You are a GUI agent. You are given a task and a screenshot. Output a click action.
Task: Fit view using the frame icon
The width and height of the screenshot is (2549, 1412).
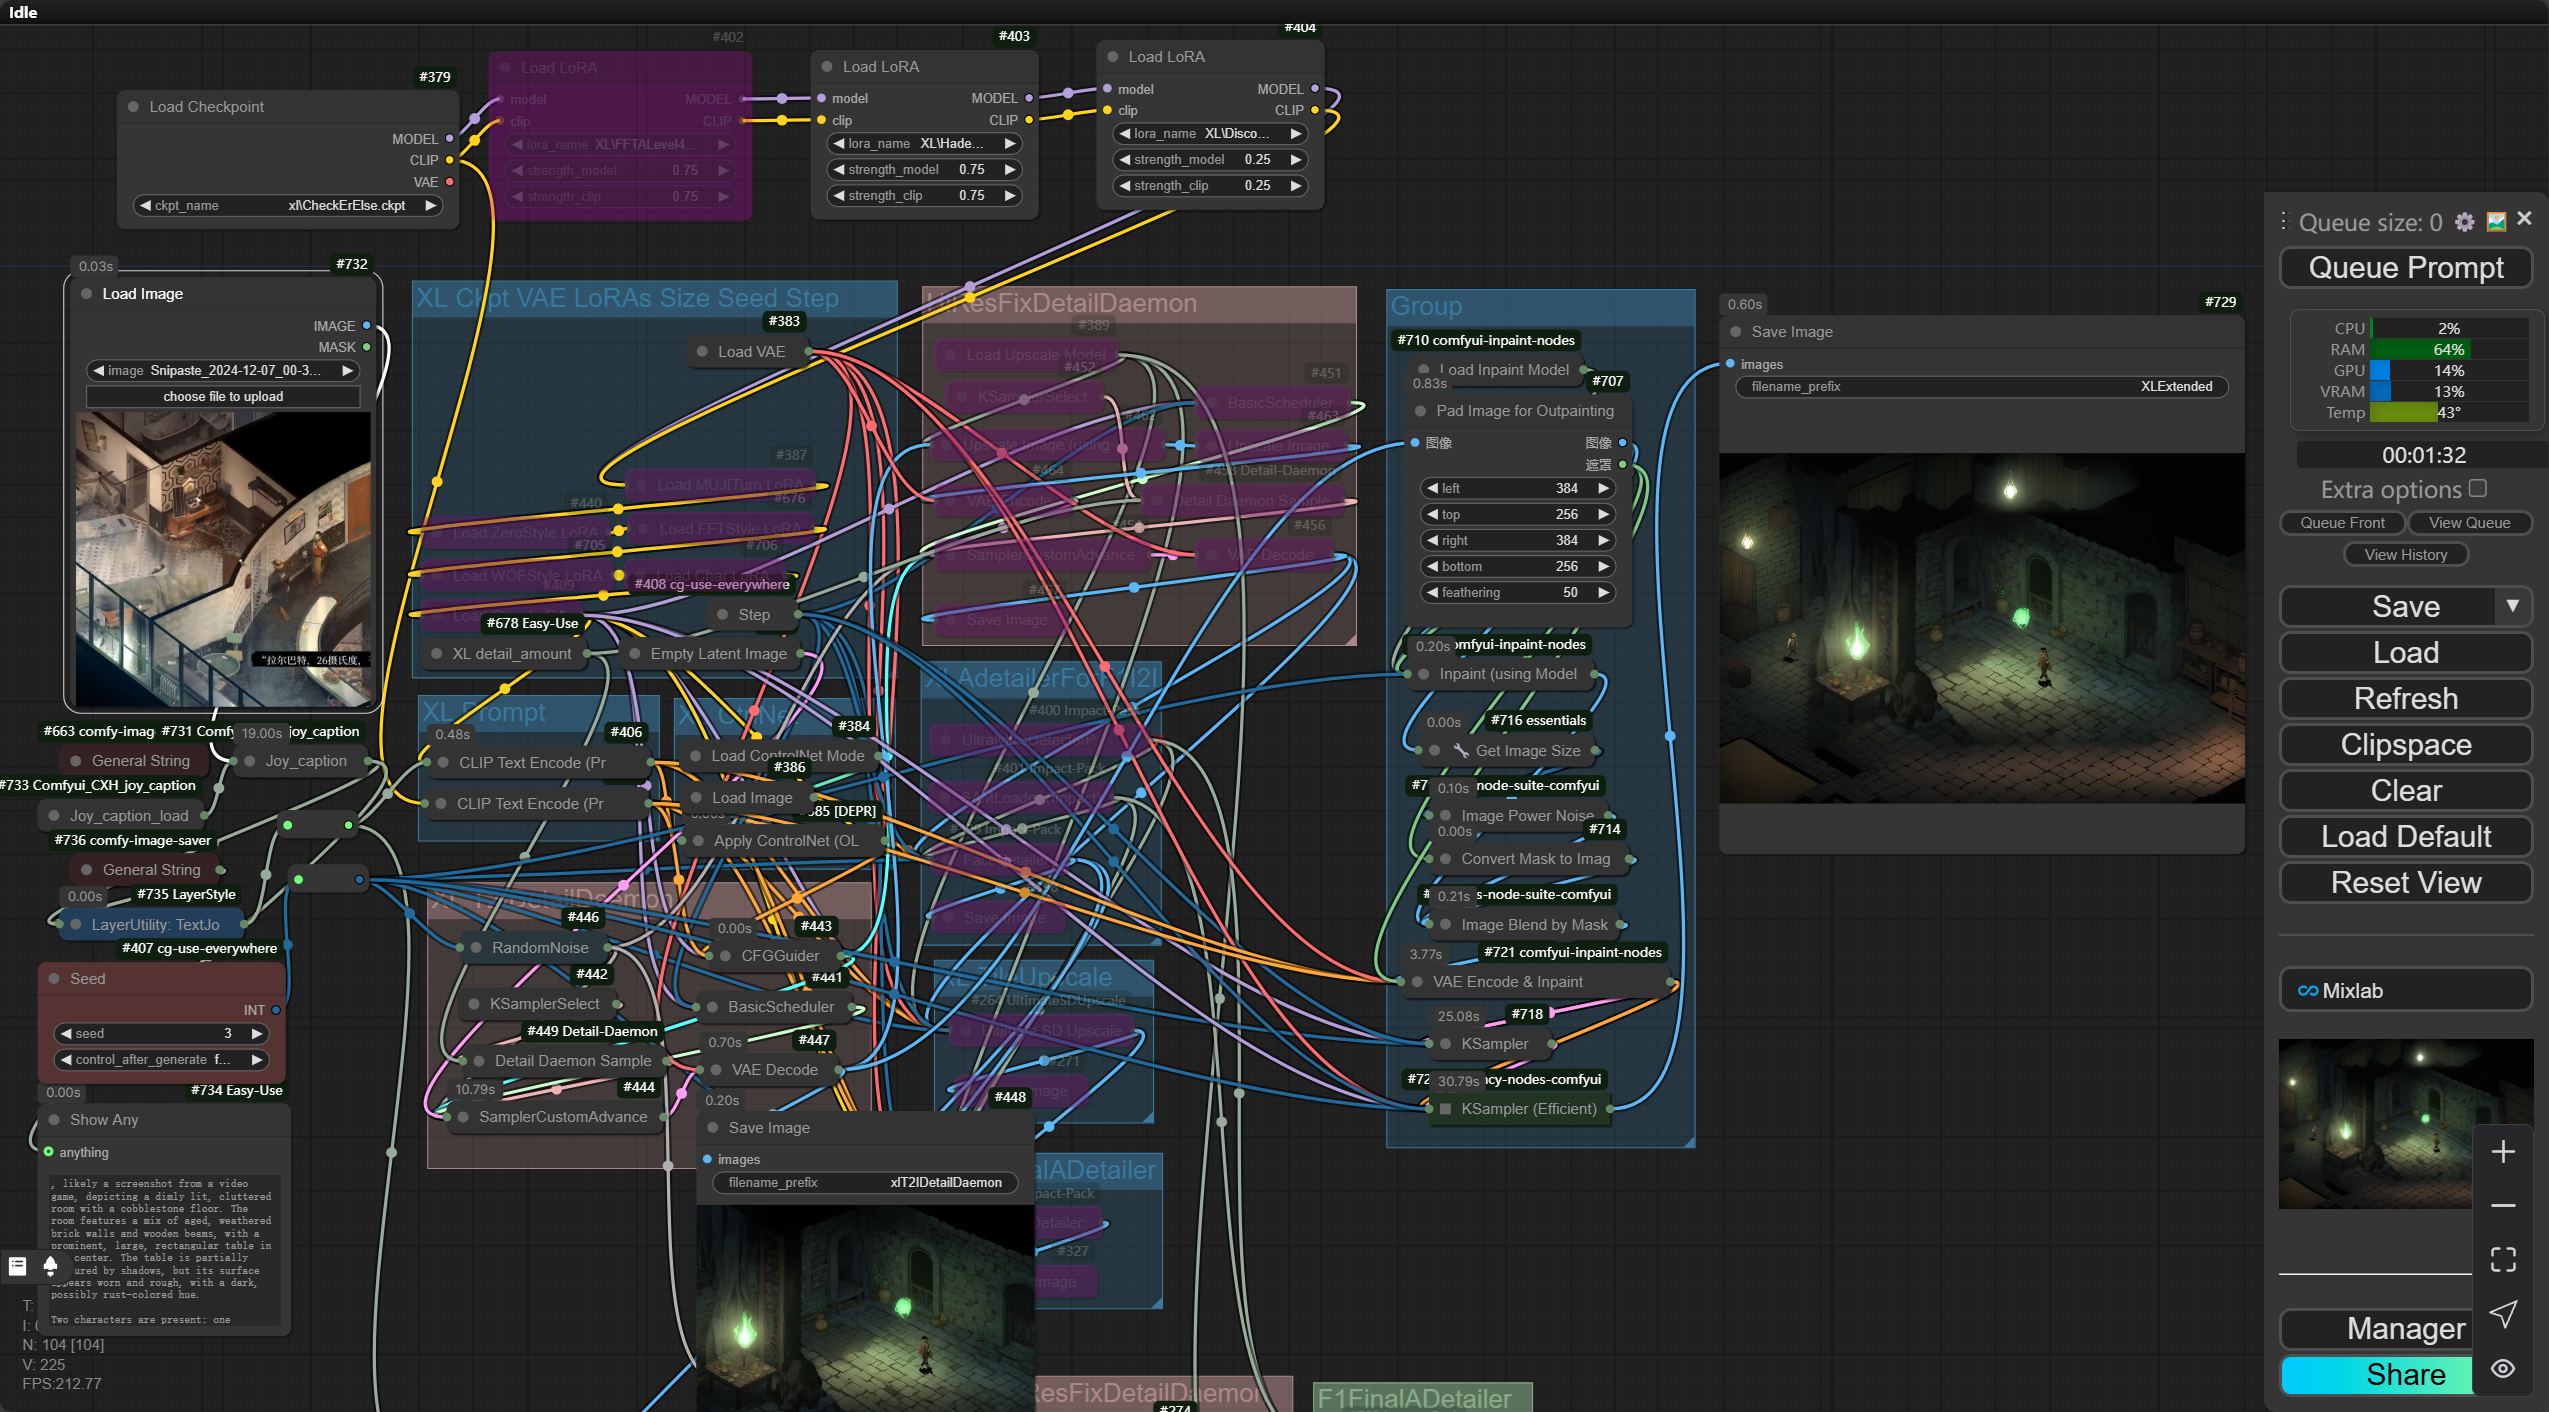pos(2502,1259)
